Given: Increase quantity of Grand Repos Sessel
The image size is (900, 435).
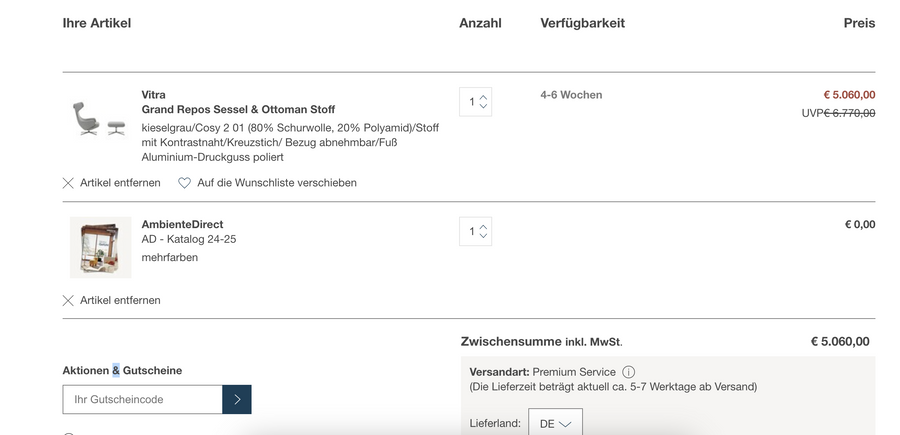Looking at the screenshot, I should [x=484, y=97].
